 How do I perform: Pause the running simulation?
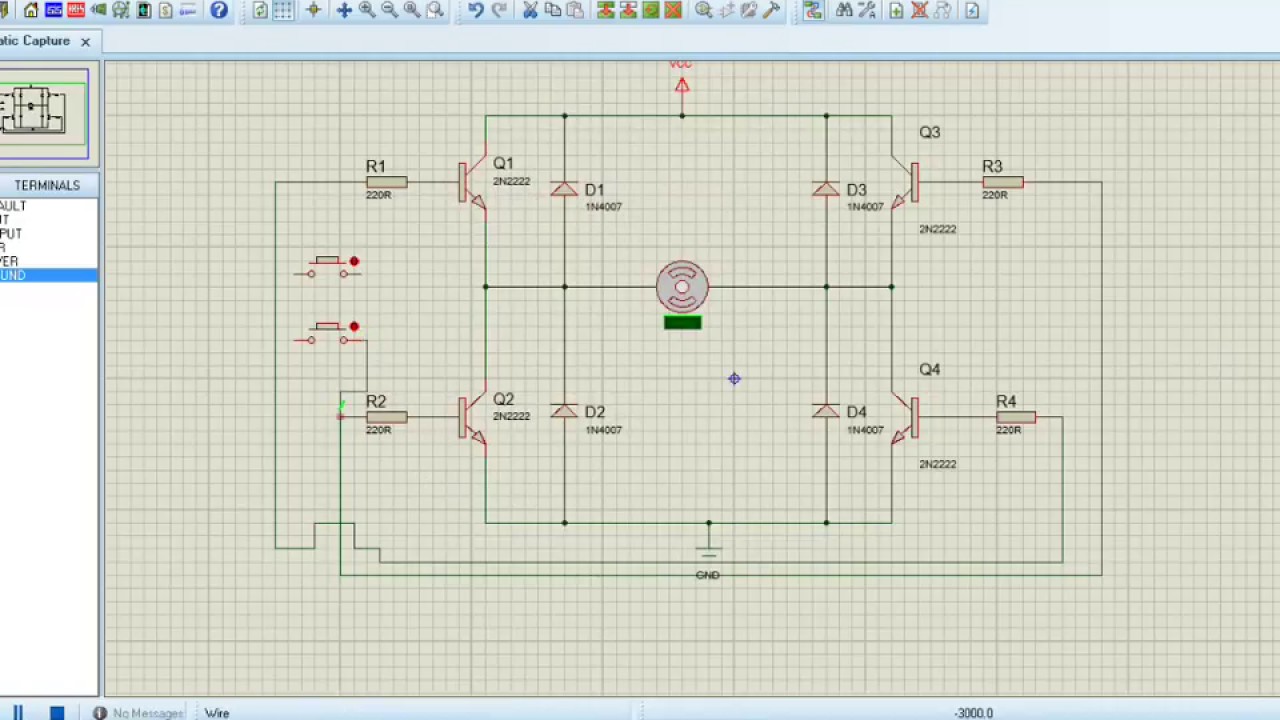[17, 712]
